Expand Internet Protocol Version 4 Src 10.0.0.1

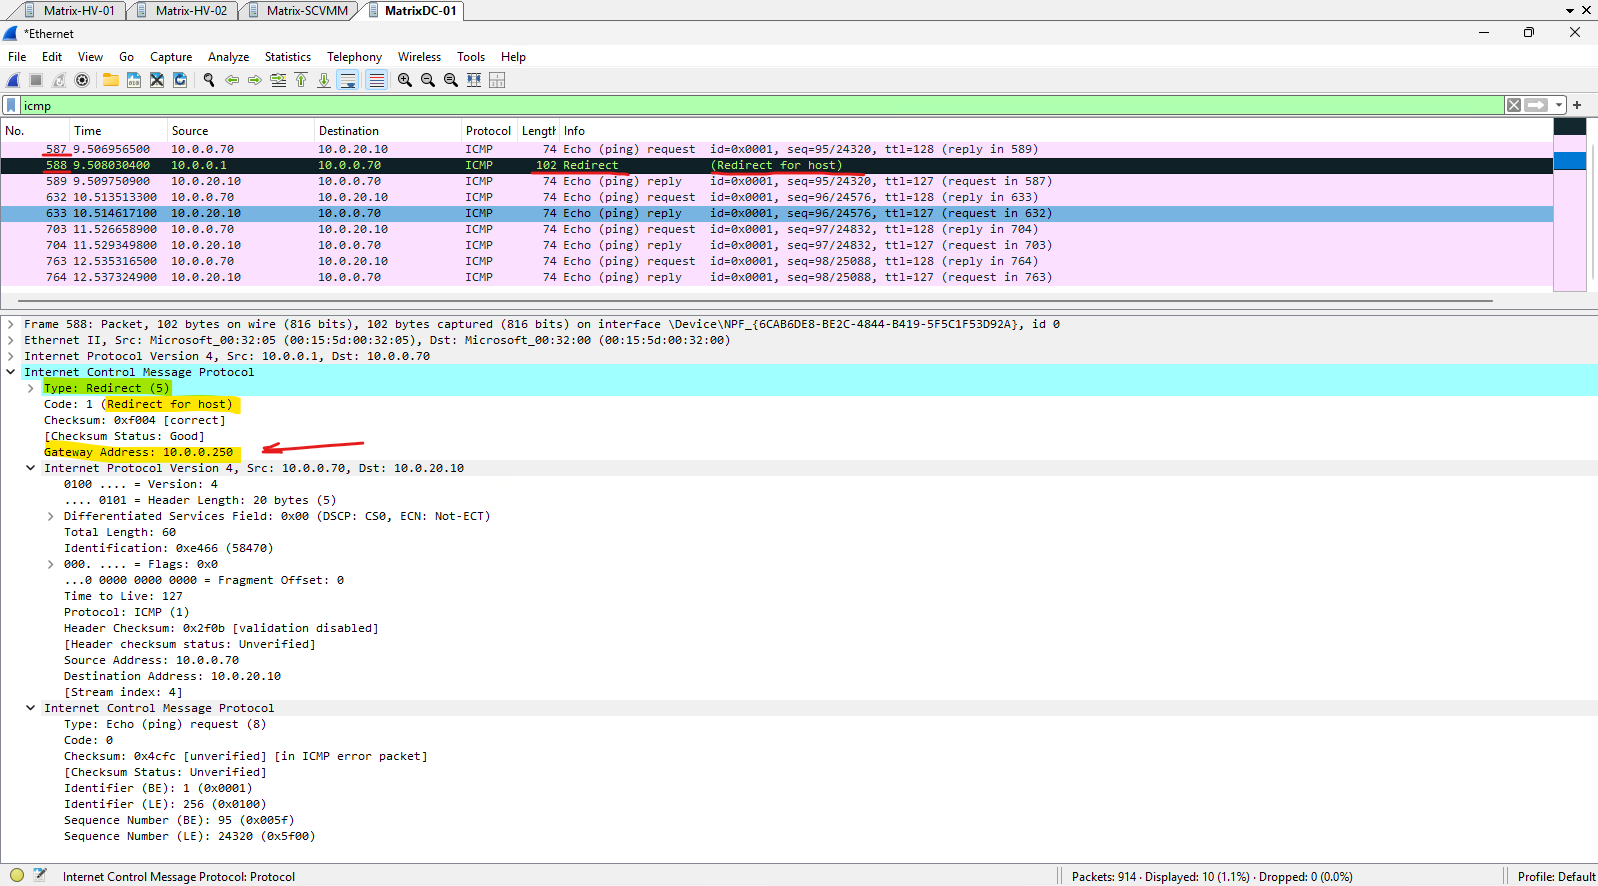[x=11, y=356]
